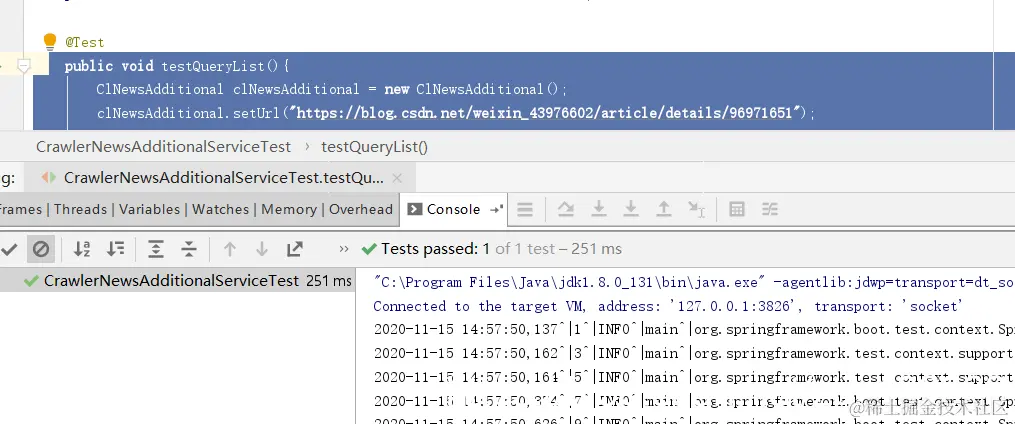This screenshot has height=424, width=1015.
Task: Click the Force Step Into icon
Action: click(630, 209)
